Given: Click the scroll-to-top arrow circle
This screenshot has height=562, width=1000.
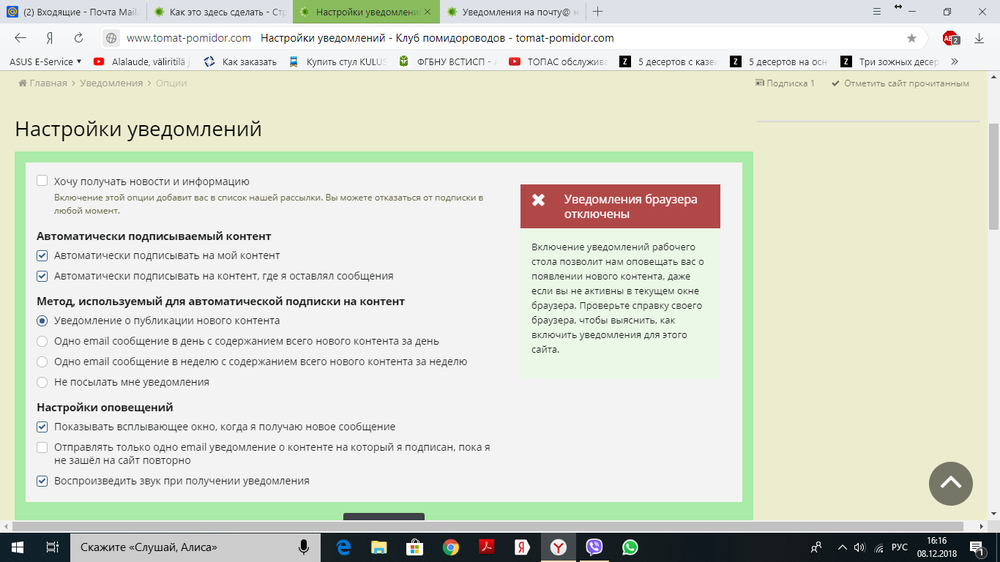Looking at the screenshot, I should [x=950, y=484].
